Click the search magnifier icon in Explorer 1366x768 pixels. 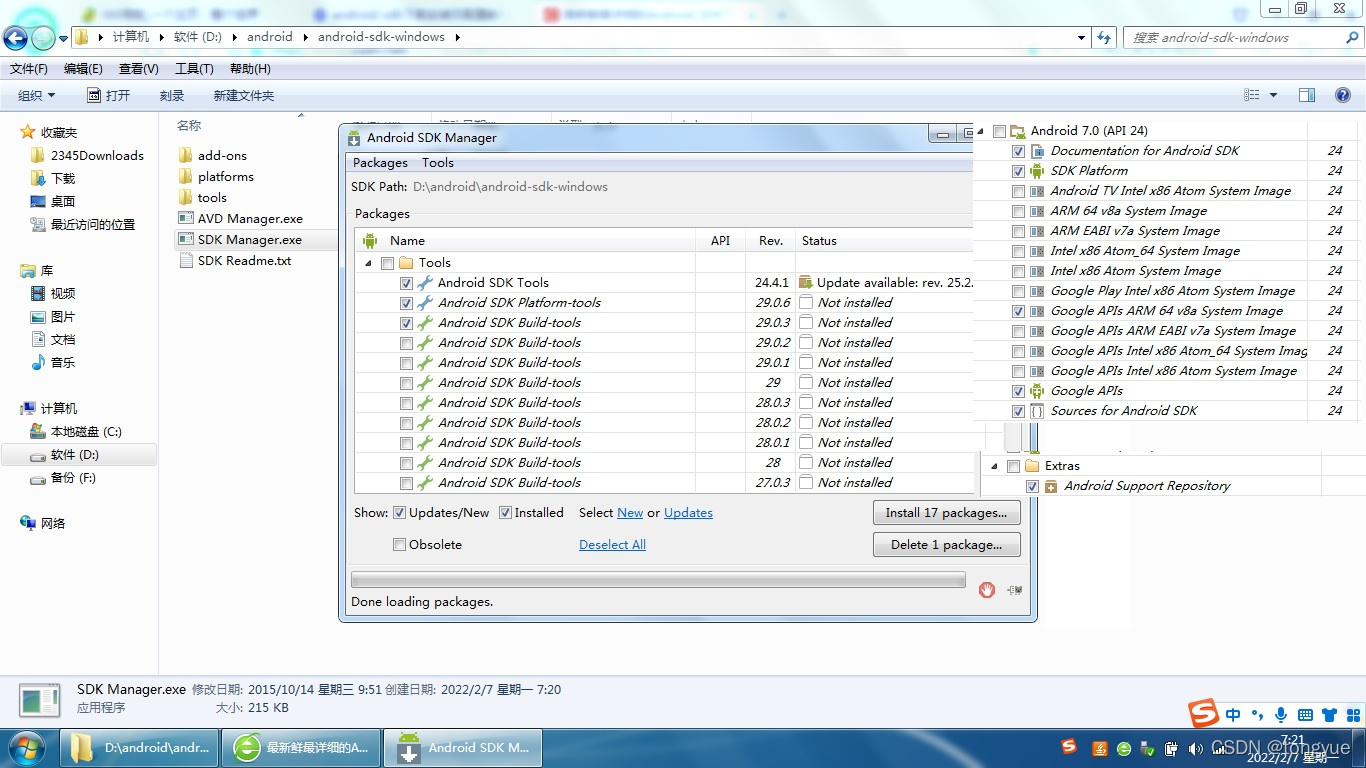pos(1352,37)
